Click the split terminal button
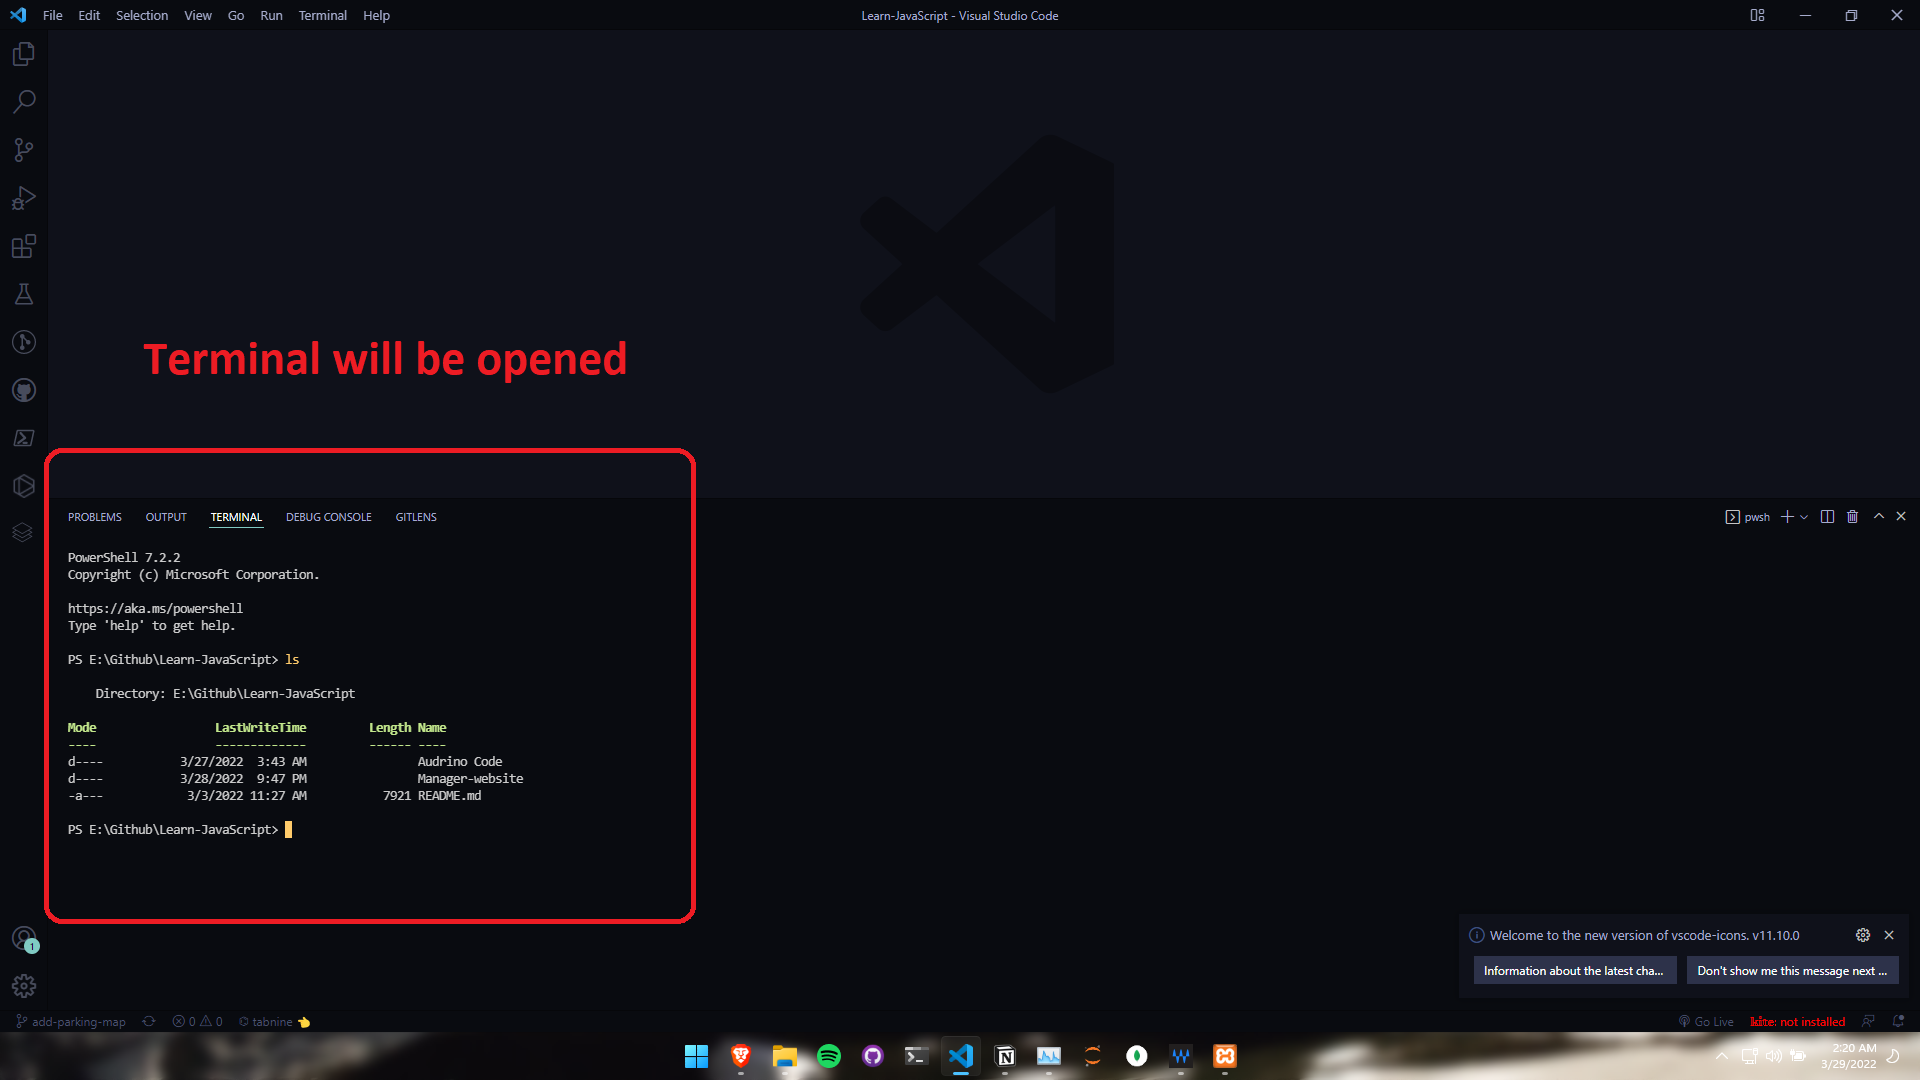 pyautogui.click(x=1826, y=516)
